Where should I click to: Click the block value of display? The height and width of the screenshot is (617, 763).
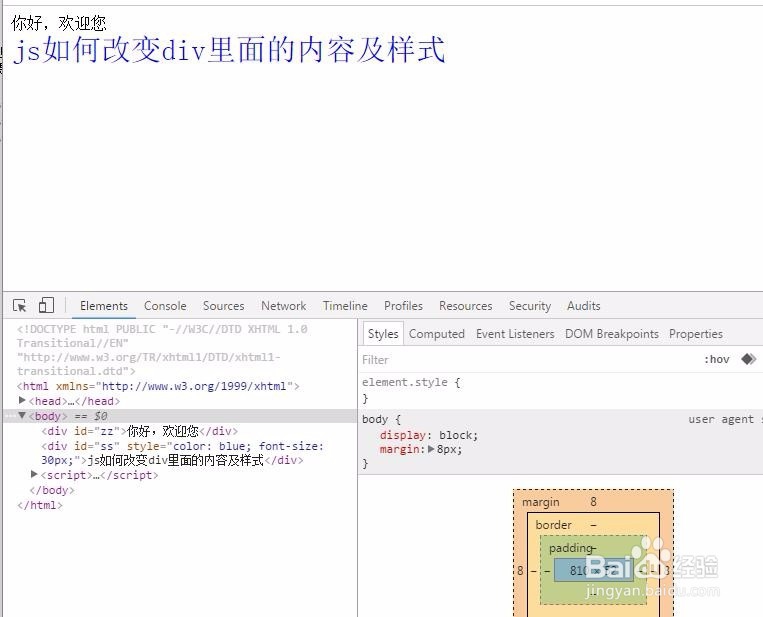456,435
